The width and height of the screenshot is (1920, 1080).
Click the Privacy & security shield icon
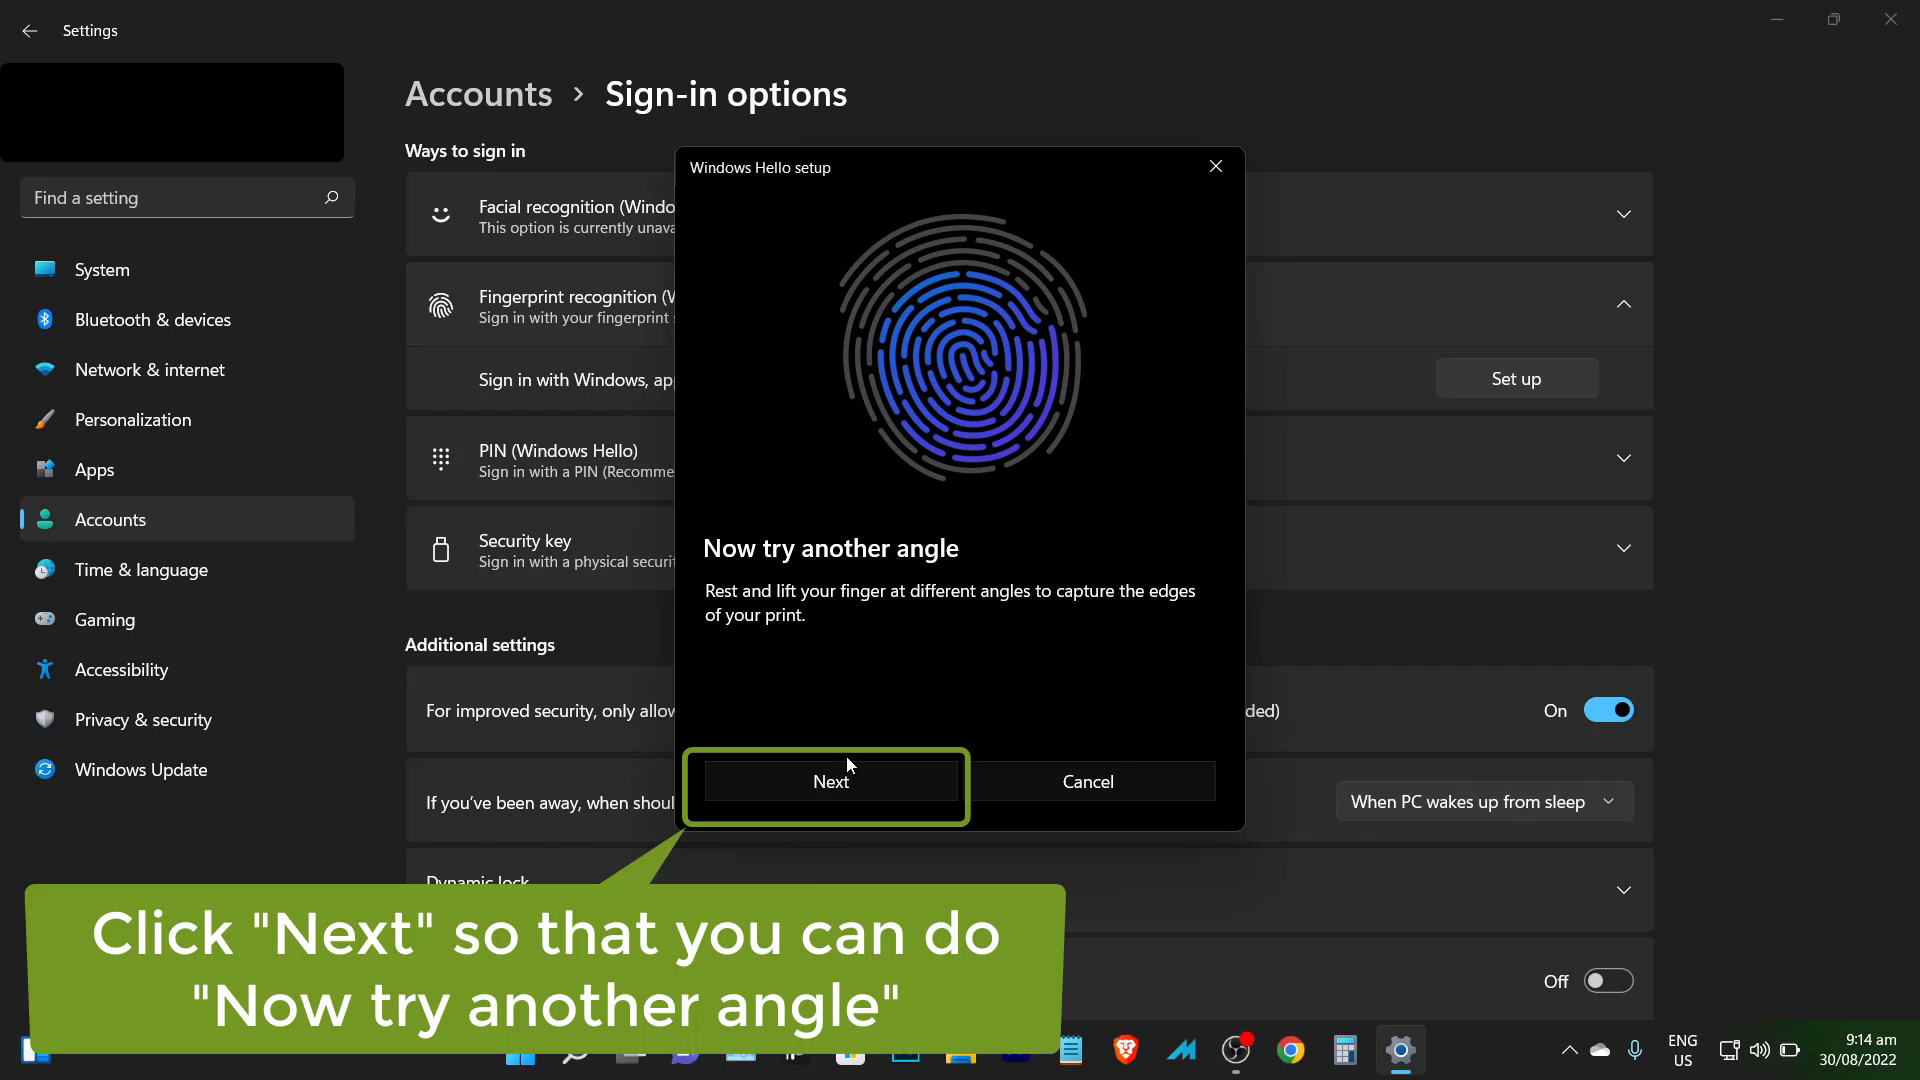(45, 719)
